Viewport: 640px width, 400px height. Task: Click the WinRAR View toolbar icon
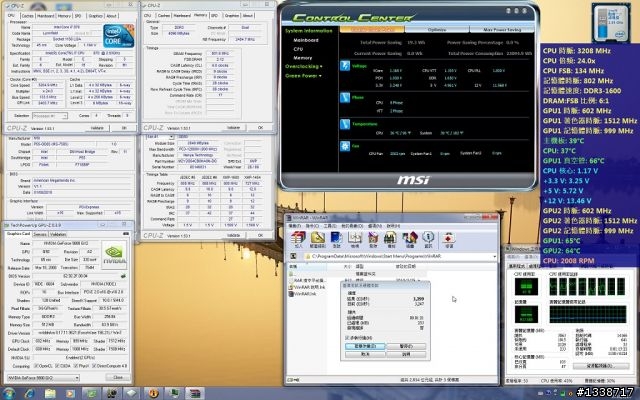(x=355, y=240)
